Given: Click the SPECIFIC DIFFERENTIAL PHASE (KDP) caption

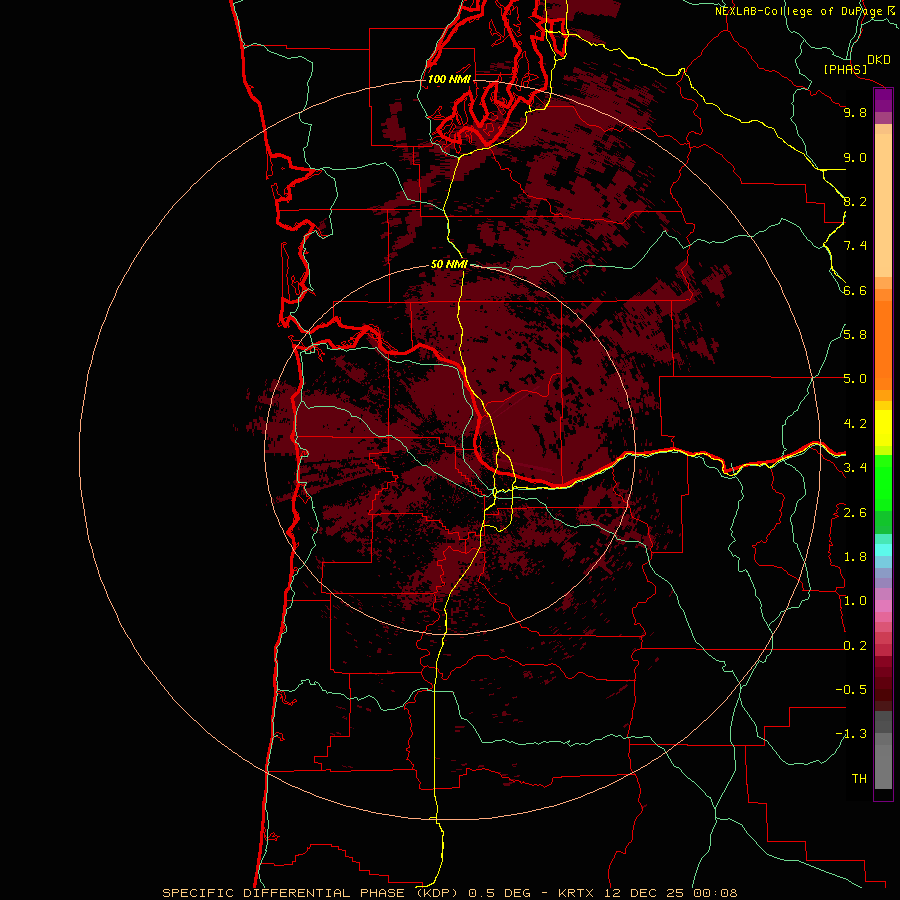Looking at the screenshot, I should [x=311, y=893].
